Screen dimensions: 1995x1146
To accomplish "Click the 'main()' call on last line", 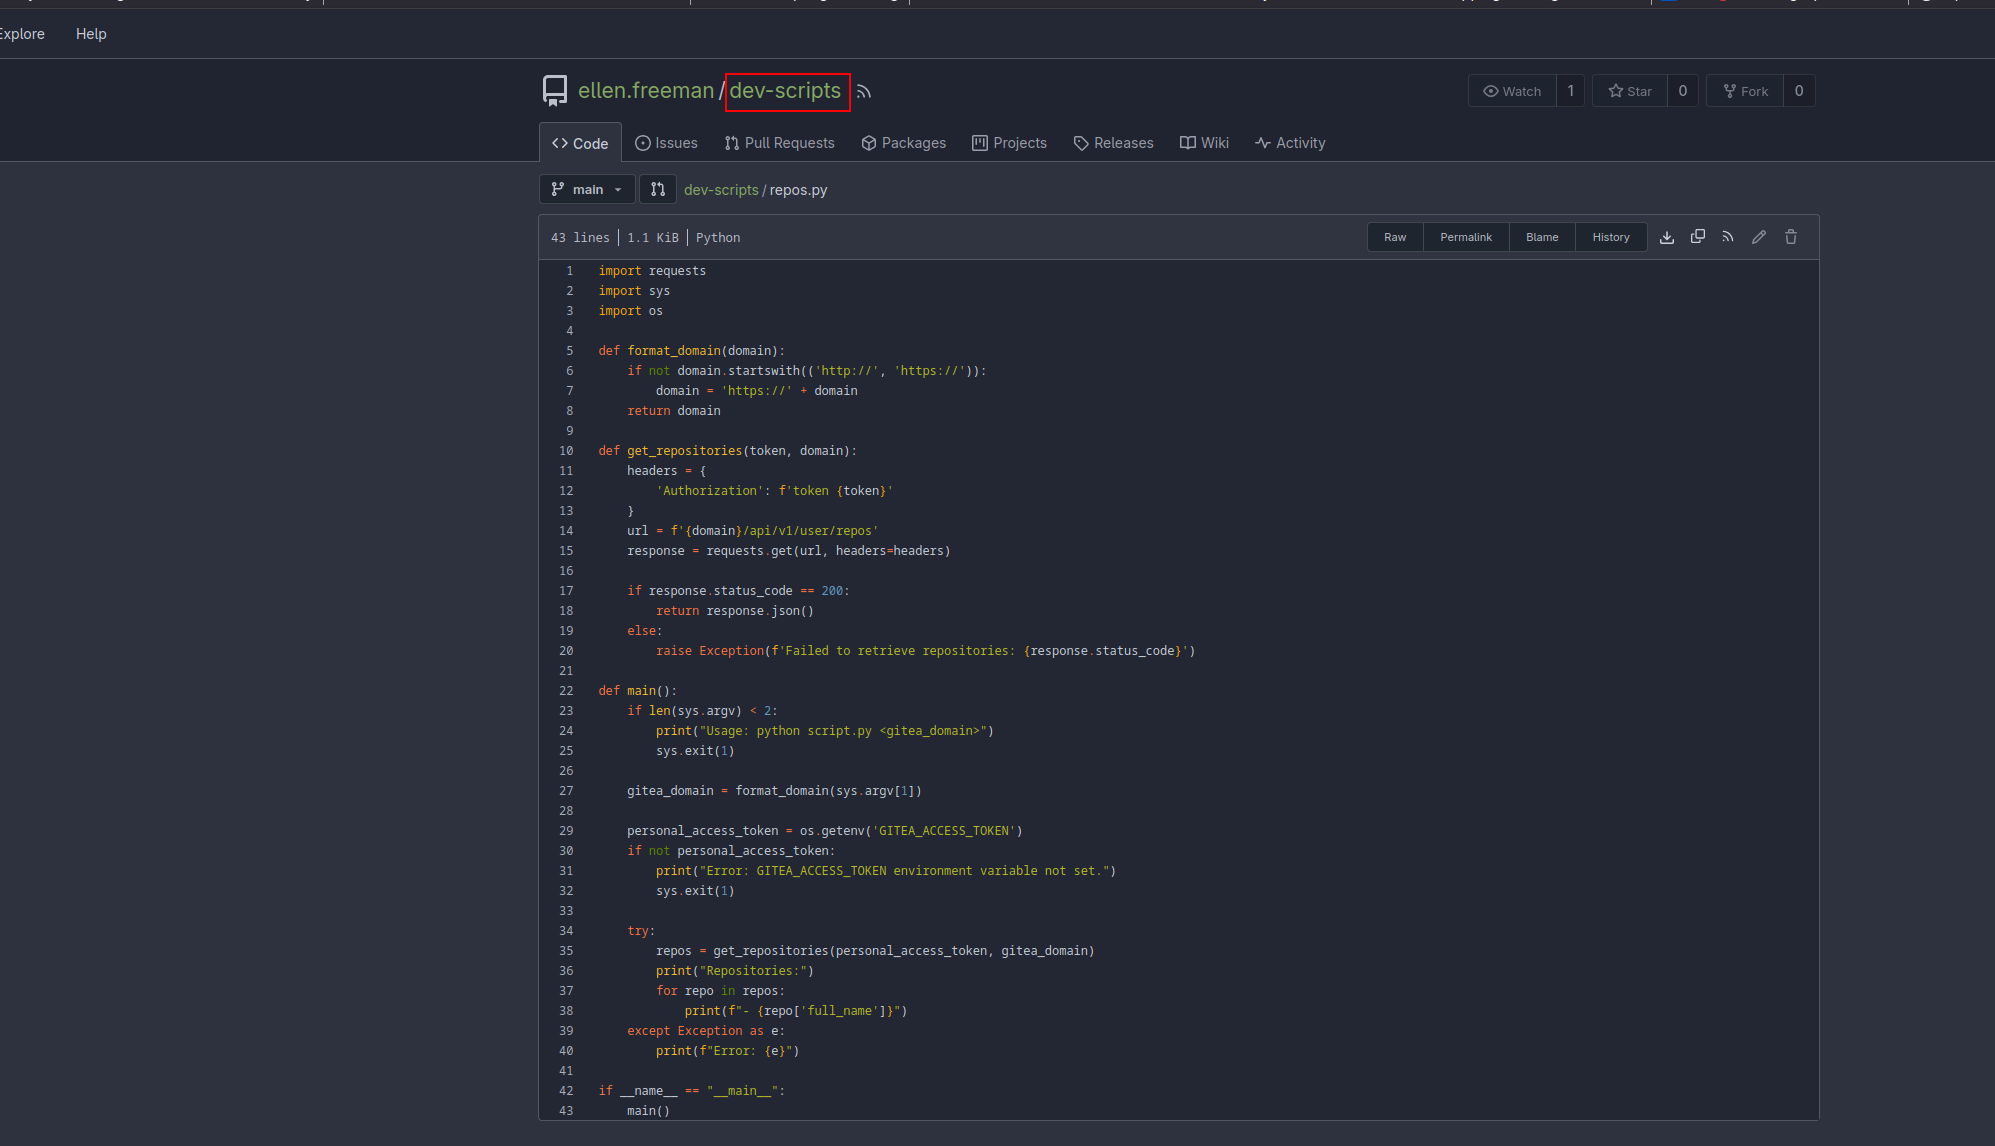I will [x=648, y=1111].
